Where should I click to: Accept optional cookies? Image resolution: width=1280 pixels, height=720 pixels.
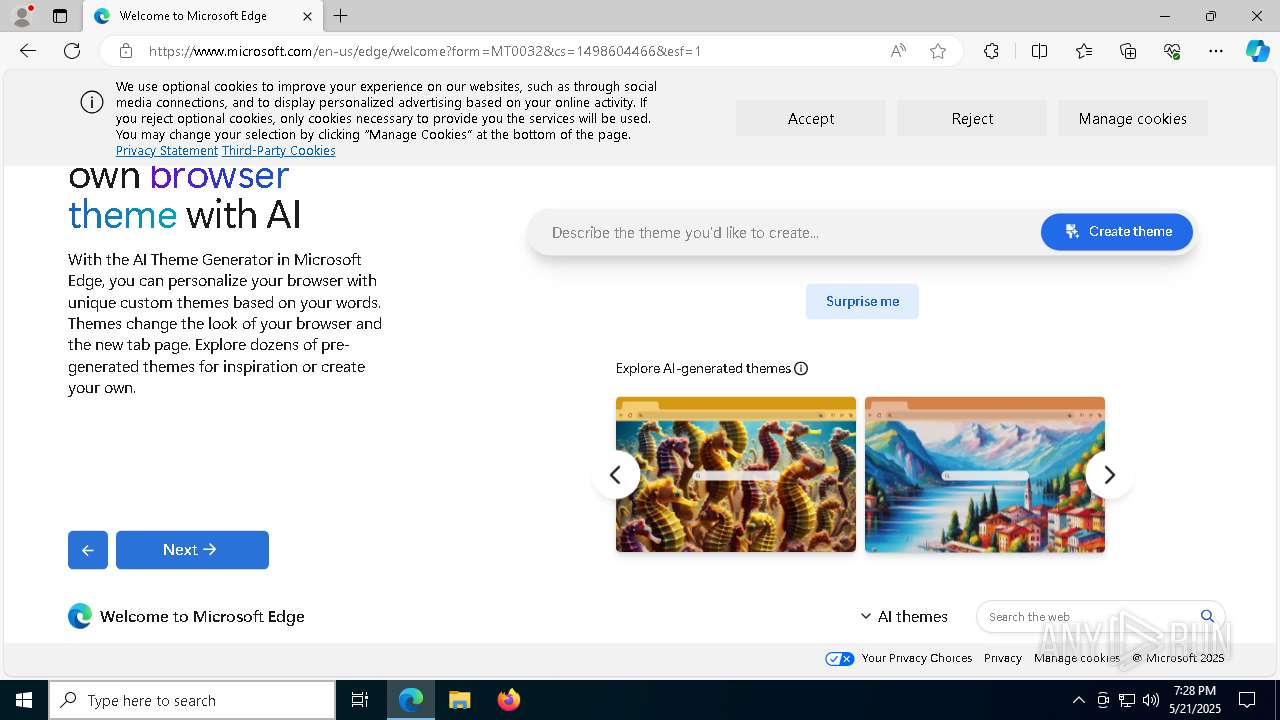click(811, 118)
